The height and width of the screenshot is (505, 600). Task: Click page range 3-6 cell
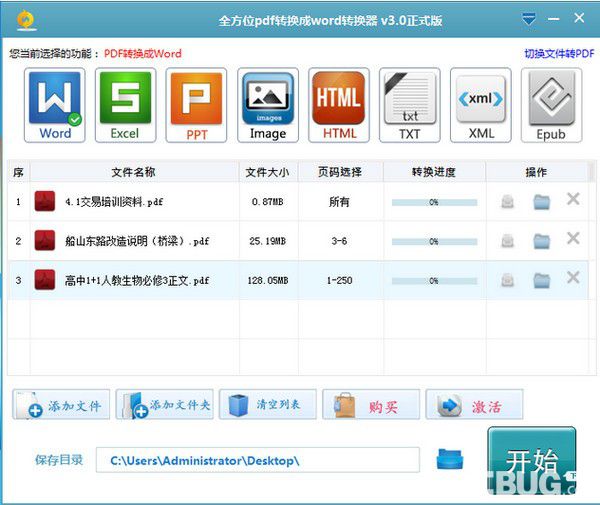[339, 241]
